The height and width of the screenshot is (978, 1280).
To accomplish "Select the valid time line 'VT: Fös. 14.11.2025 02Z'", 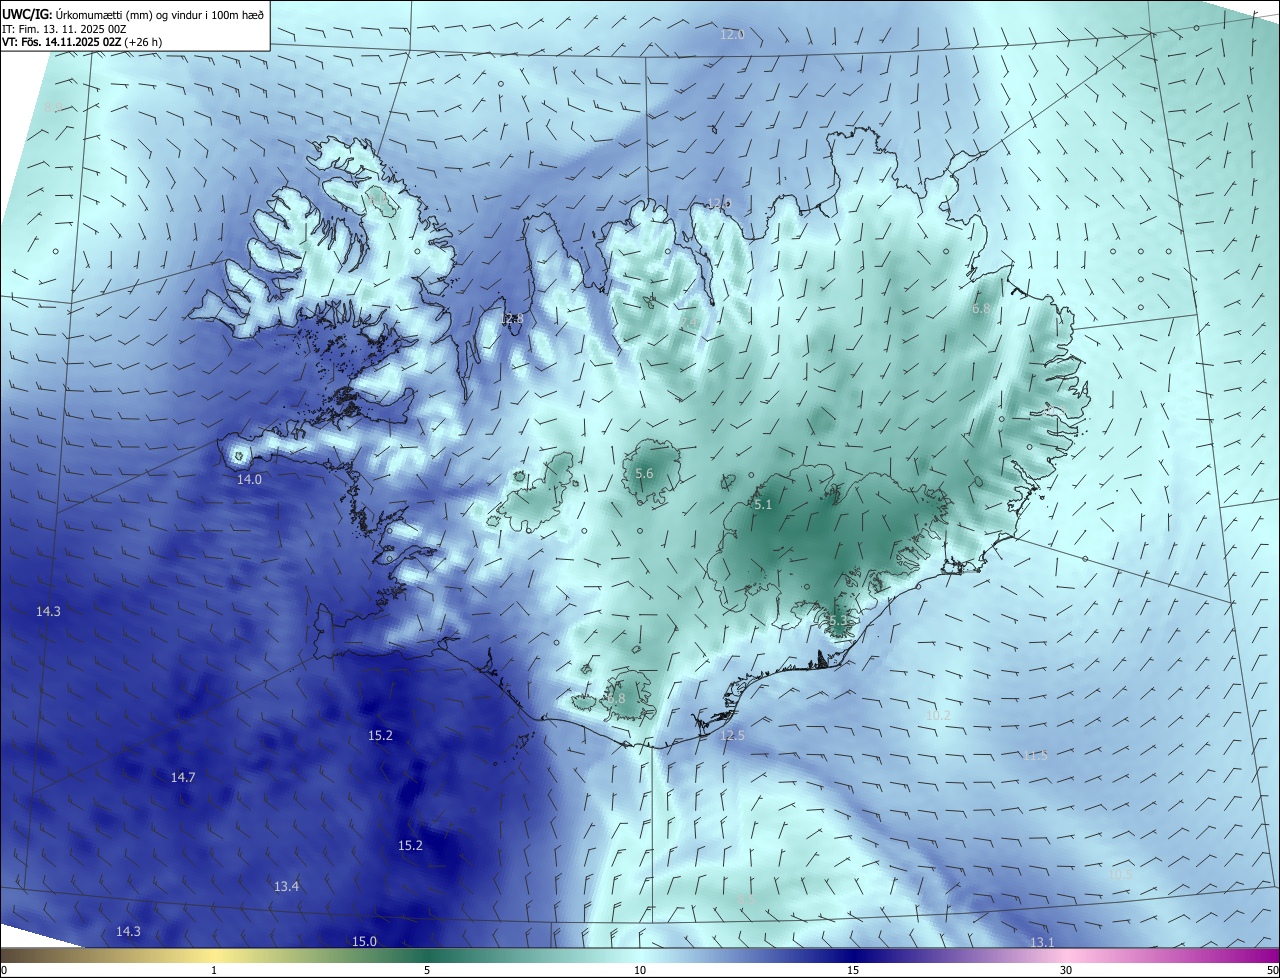I will click(x=82, y=42).
